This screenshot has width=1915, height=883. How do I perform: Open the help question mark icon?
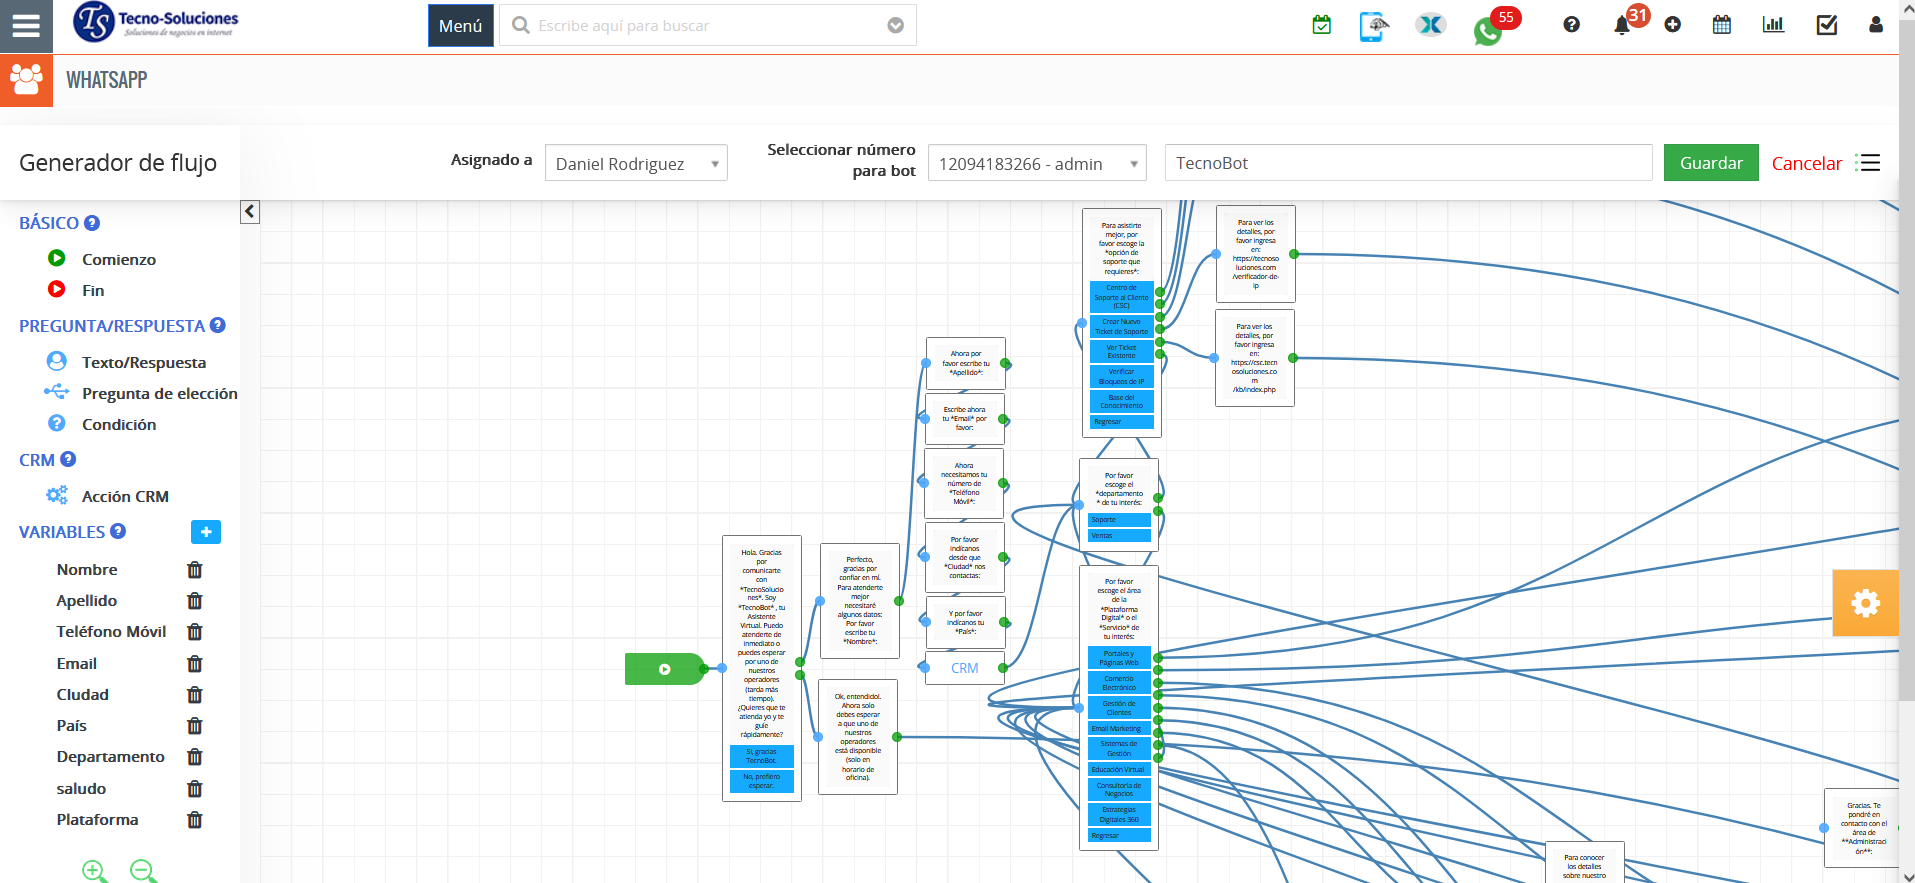(x=1572, y=25)
